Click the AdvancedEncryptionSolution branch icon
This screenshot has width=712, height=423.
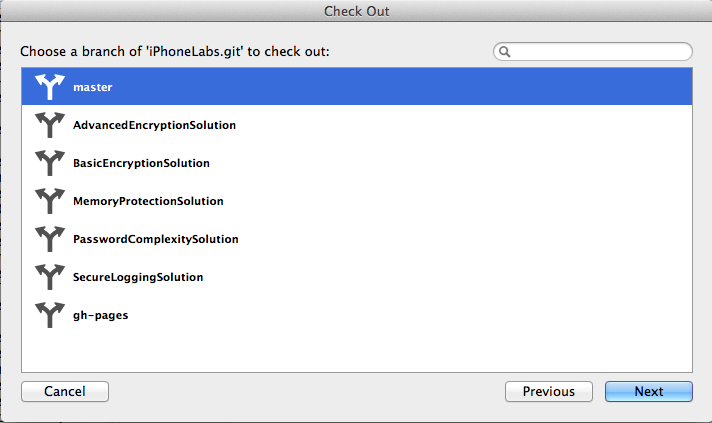tap(49, 125)
